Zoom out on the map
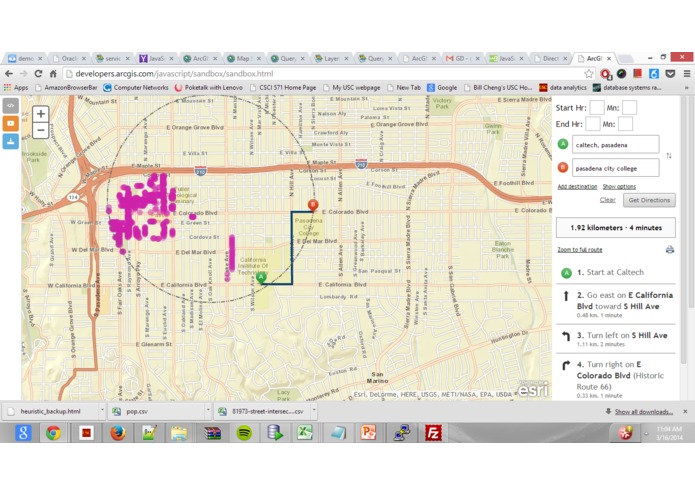The height and width of the screenshot is (494, 695). coord(41,130)
